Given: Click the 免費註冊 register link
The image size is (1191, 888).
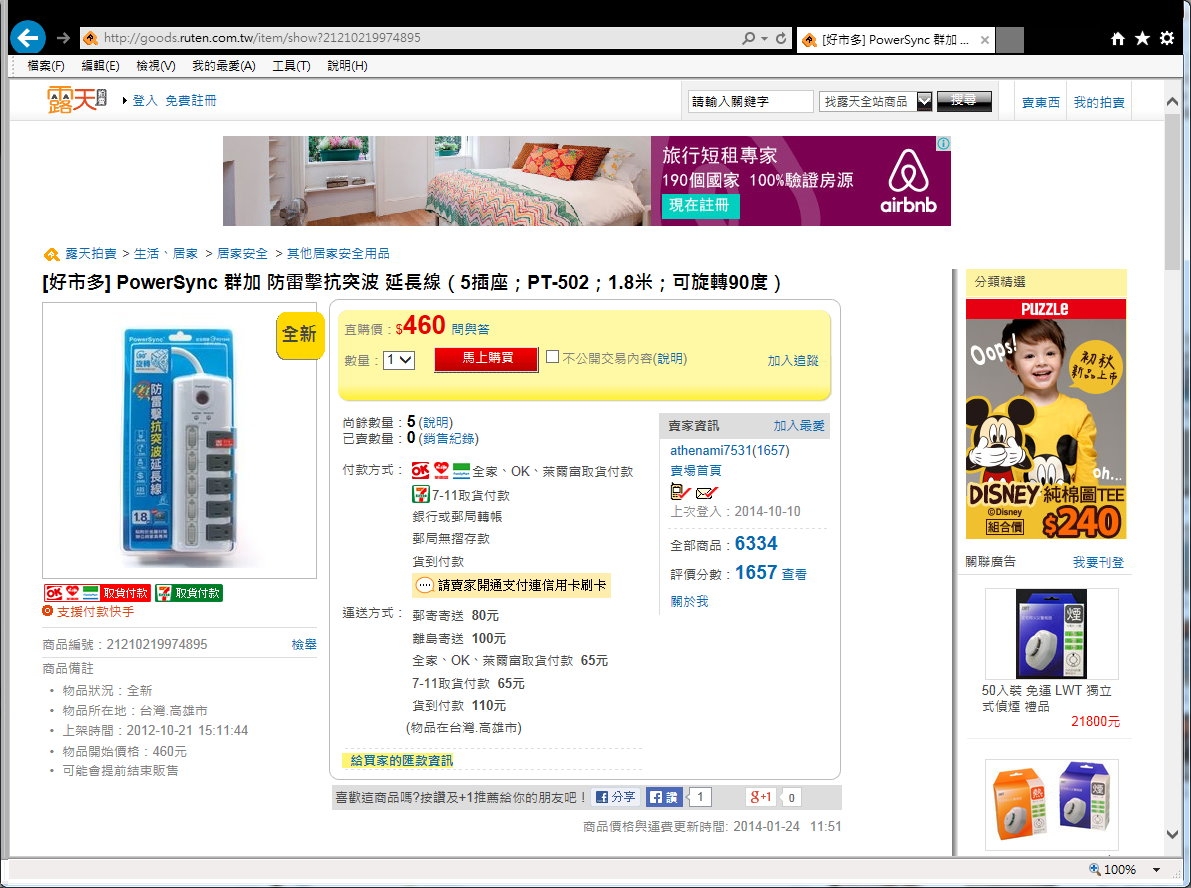Looking at the screenshot, I should pyautogui.click(x=191, y=100).
